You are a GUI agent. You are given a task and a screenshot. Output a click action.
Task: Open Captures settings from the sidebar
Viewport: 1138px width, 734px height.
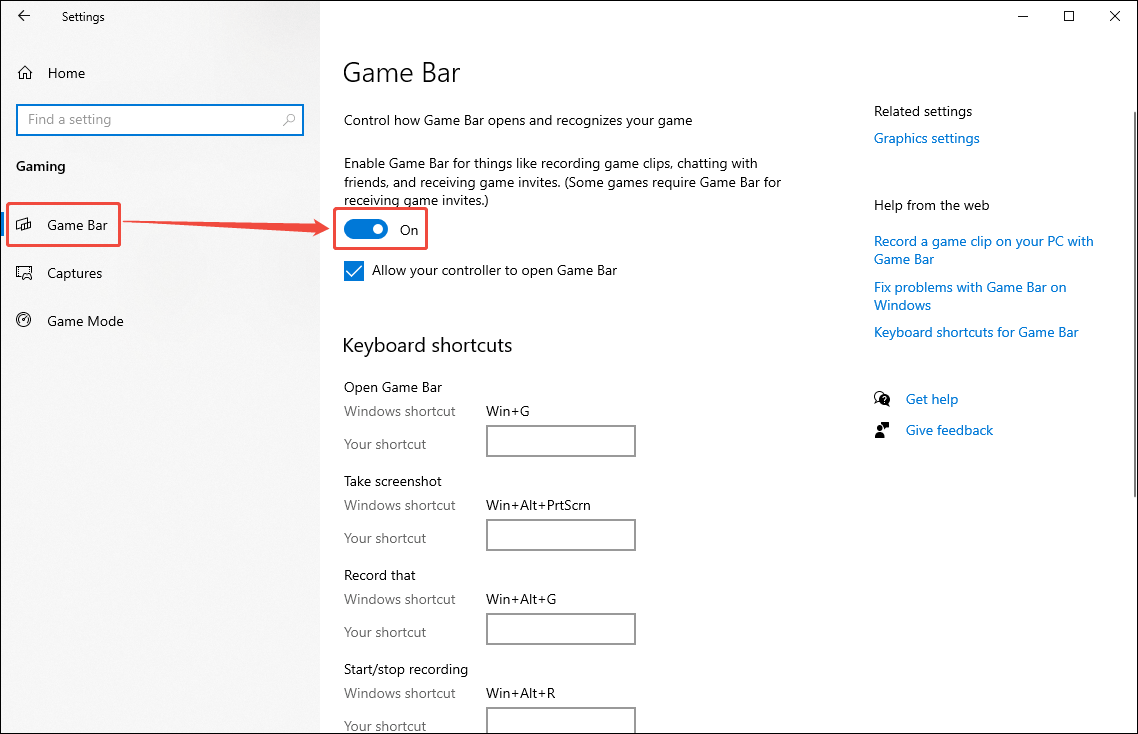coord(75,273)
